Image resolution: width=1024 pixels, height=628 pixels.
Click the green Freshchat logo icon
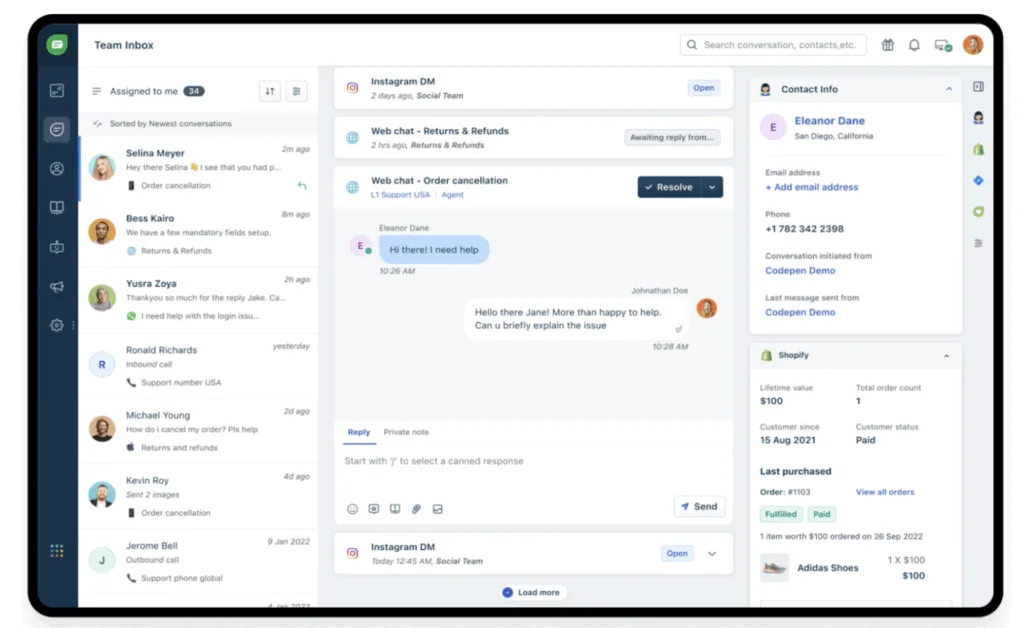(57, 44)
